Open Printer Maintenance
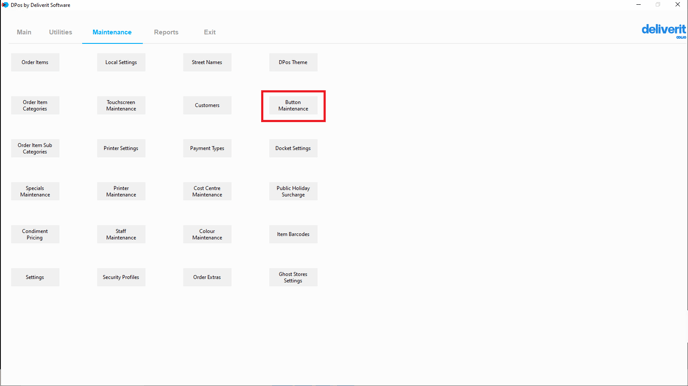The width and height of the screenshot is (688, 386). point(121,191)
